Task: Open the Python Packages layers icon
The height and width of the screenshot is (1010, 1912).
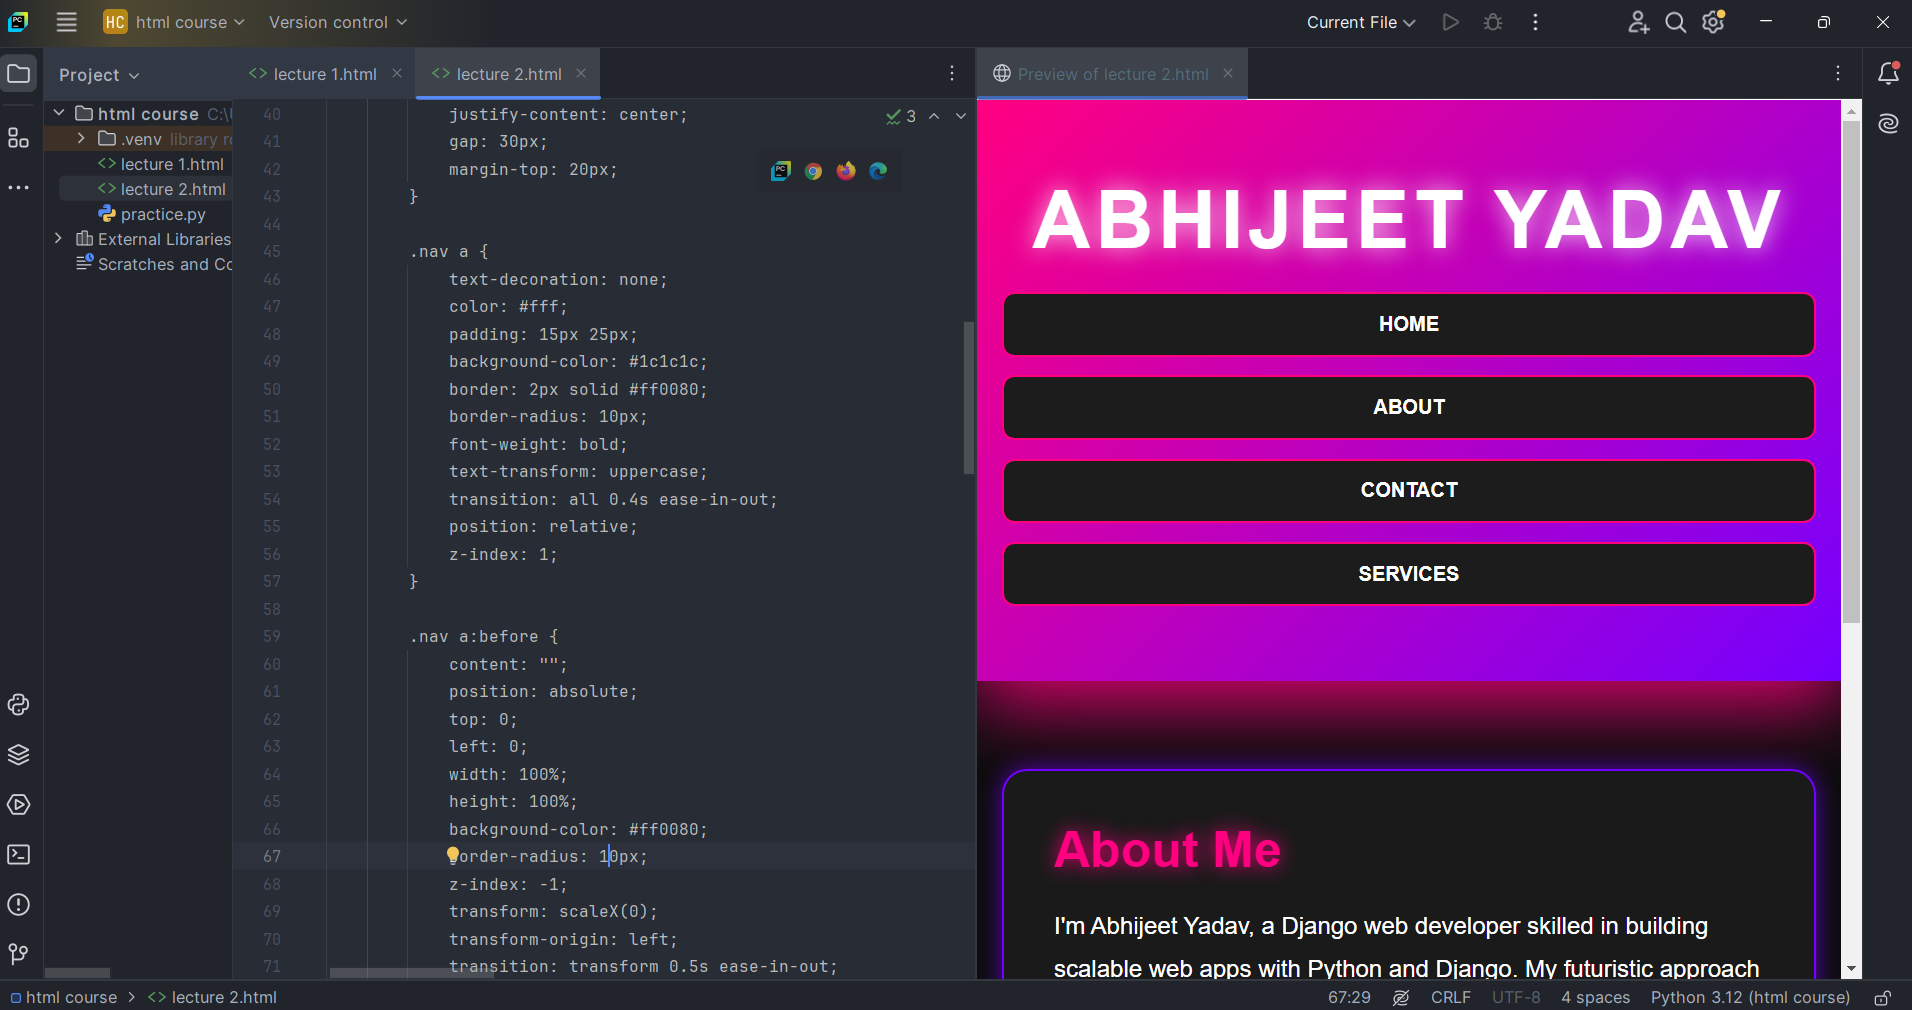Action: pyautogui.click(x=19, y=755)
